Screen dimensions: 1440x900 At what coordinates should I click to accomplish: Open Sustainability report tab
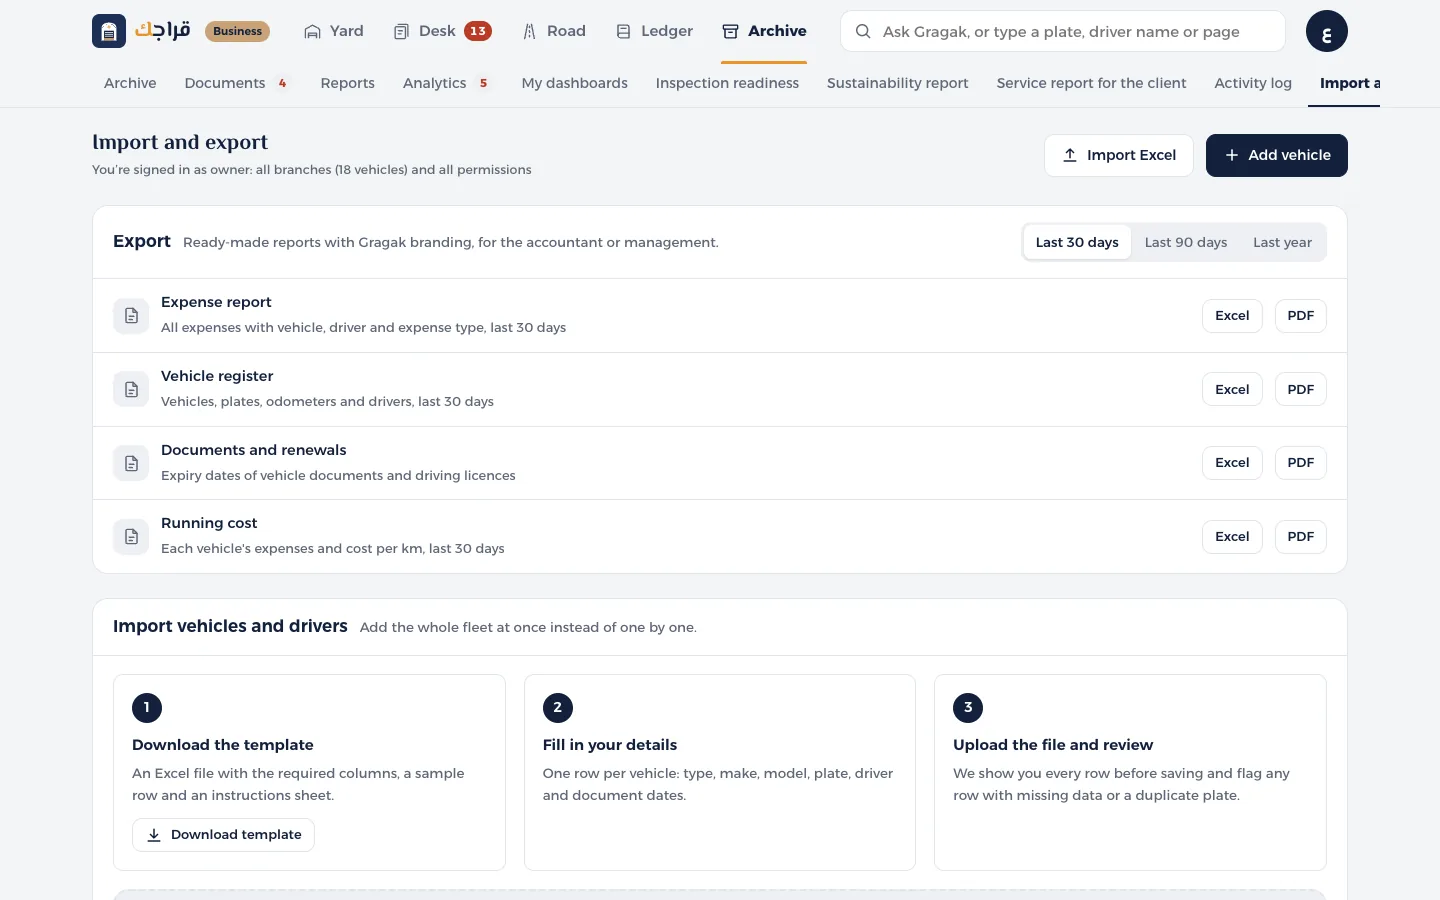click(897, 83)
